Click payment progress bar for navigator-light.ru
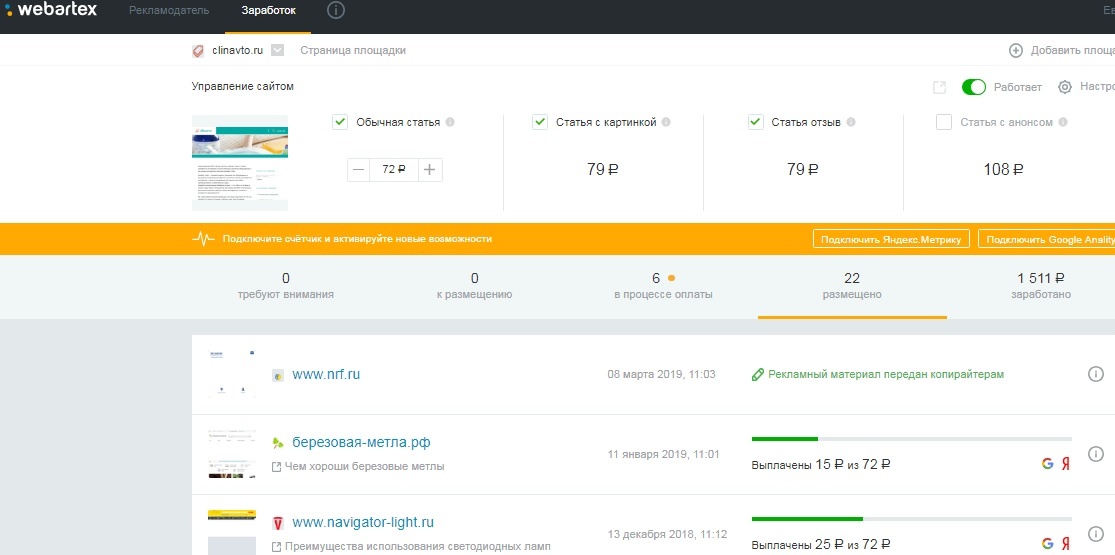This screenshot has height=555, width=1115. [x=912, y=519]
